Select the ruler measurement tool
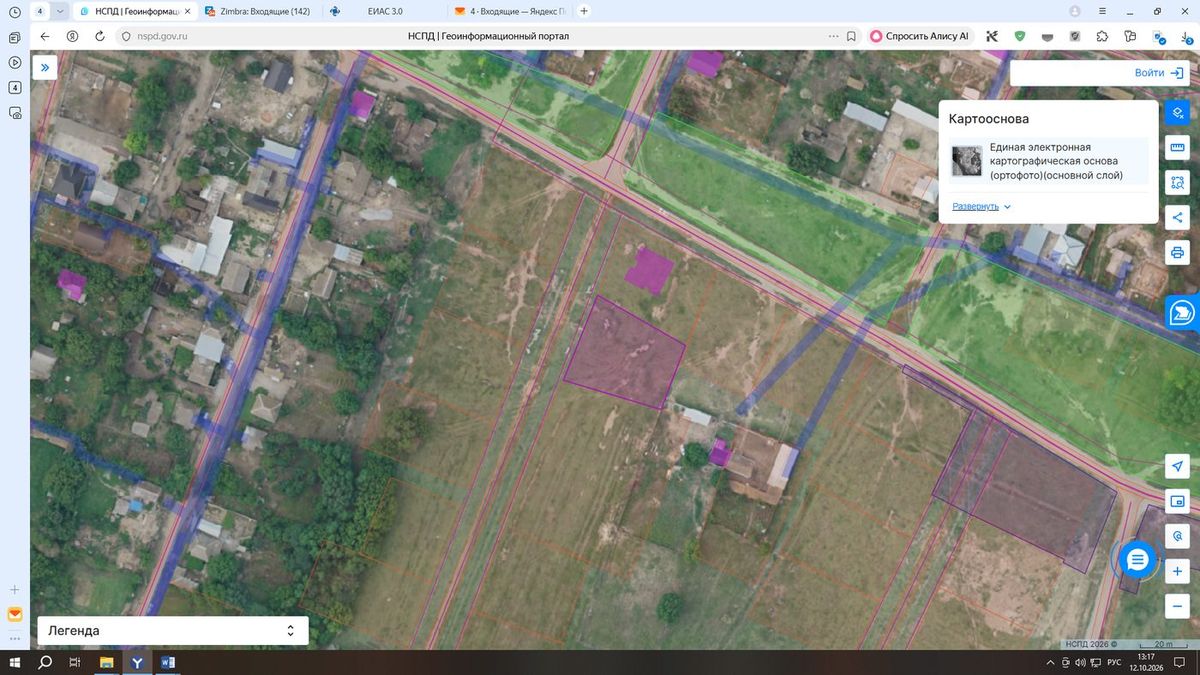 (x=1177, y=148)
